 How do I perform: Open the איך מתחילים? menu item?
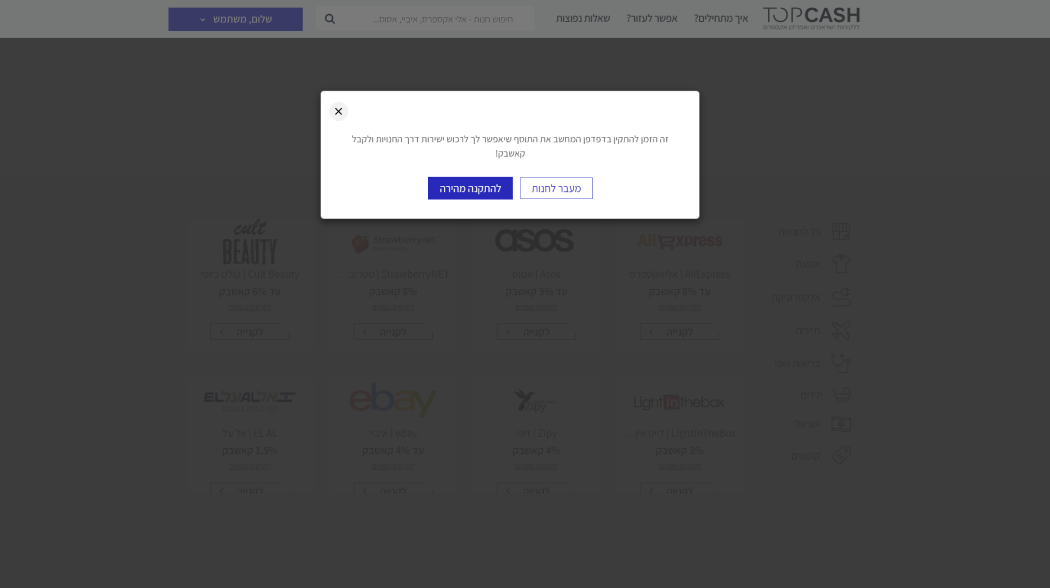tap(721, 19)
